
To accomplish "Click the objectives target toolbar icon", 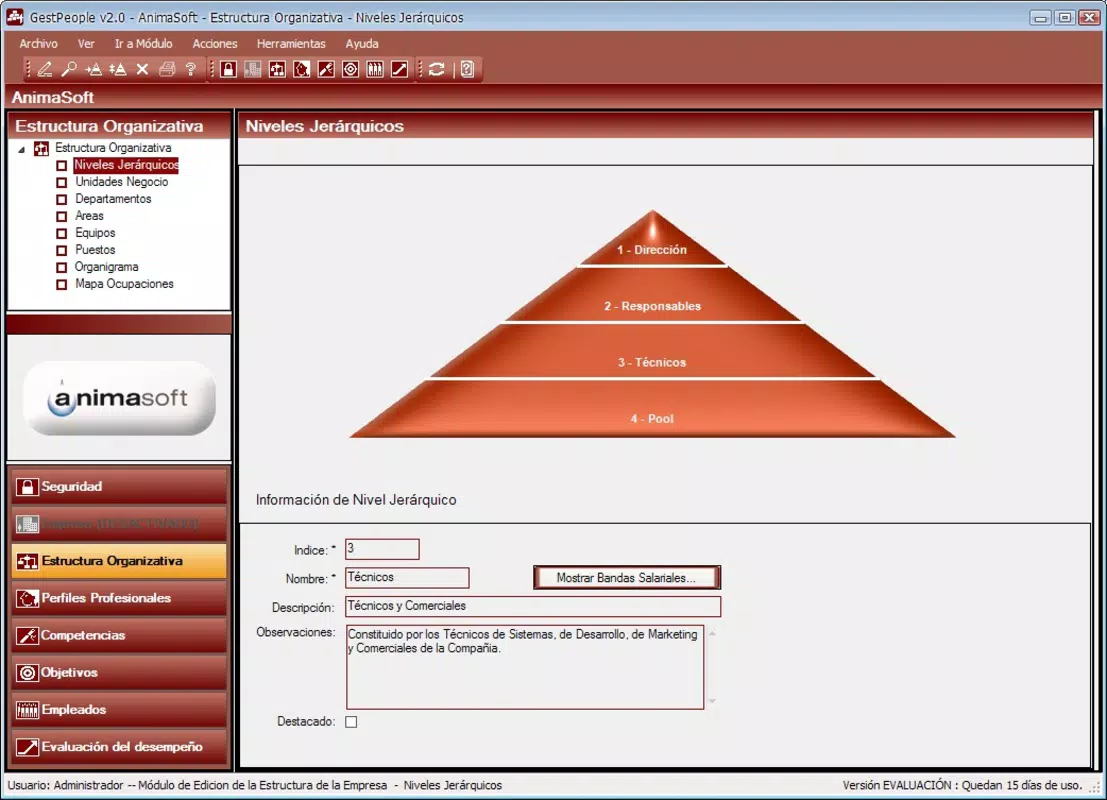I will coord(351,69).
